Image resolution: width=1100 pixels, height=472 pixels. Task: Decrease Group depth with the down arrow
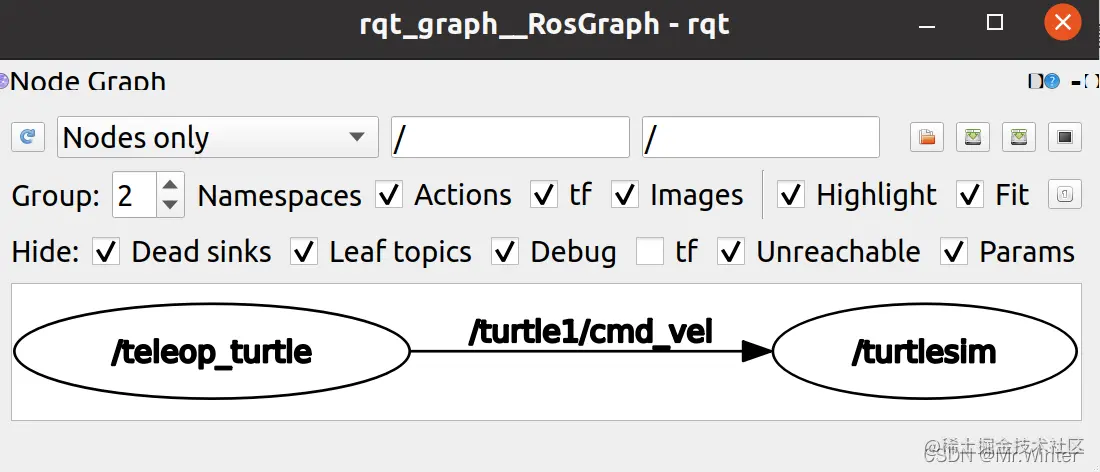(169, 205)
